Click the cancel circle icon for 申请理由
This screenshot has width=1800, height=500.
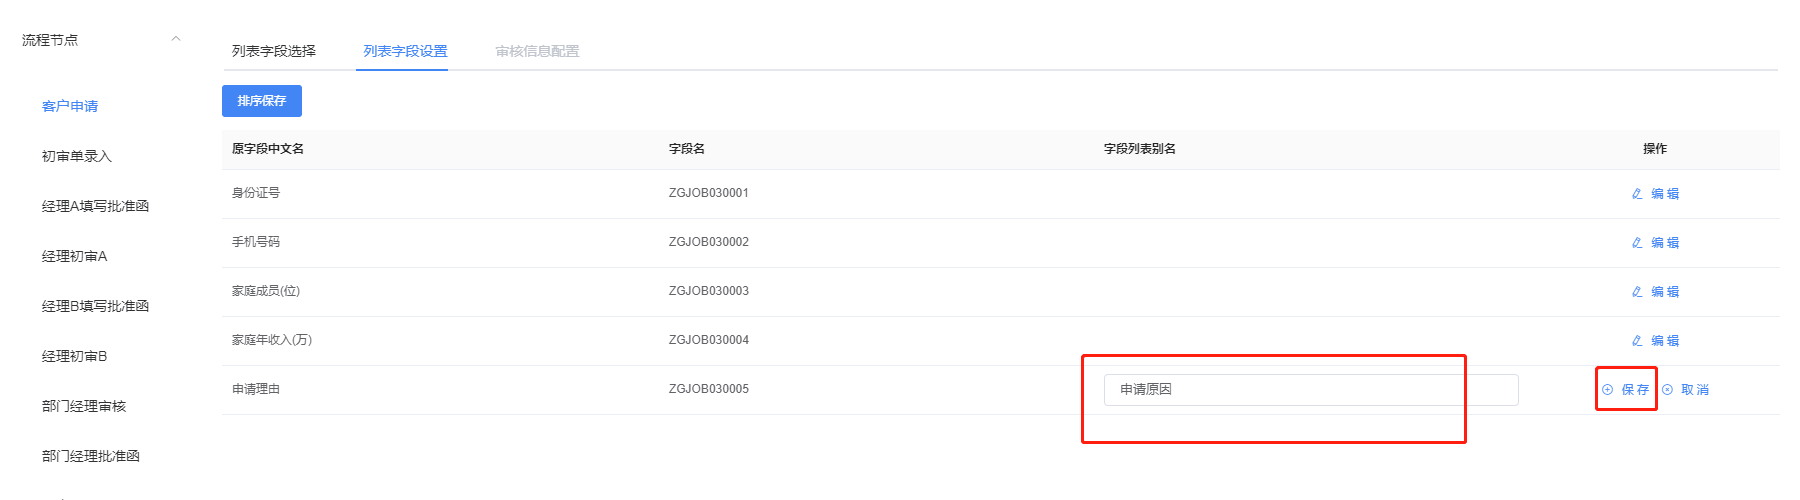1667,390
